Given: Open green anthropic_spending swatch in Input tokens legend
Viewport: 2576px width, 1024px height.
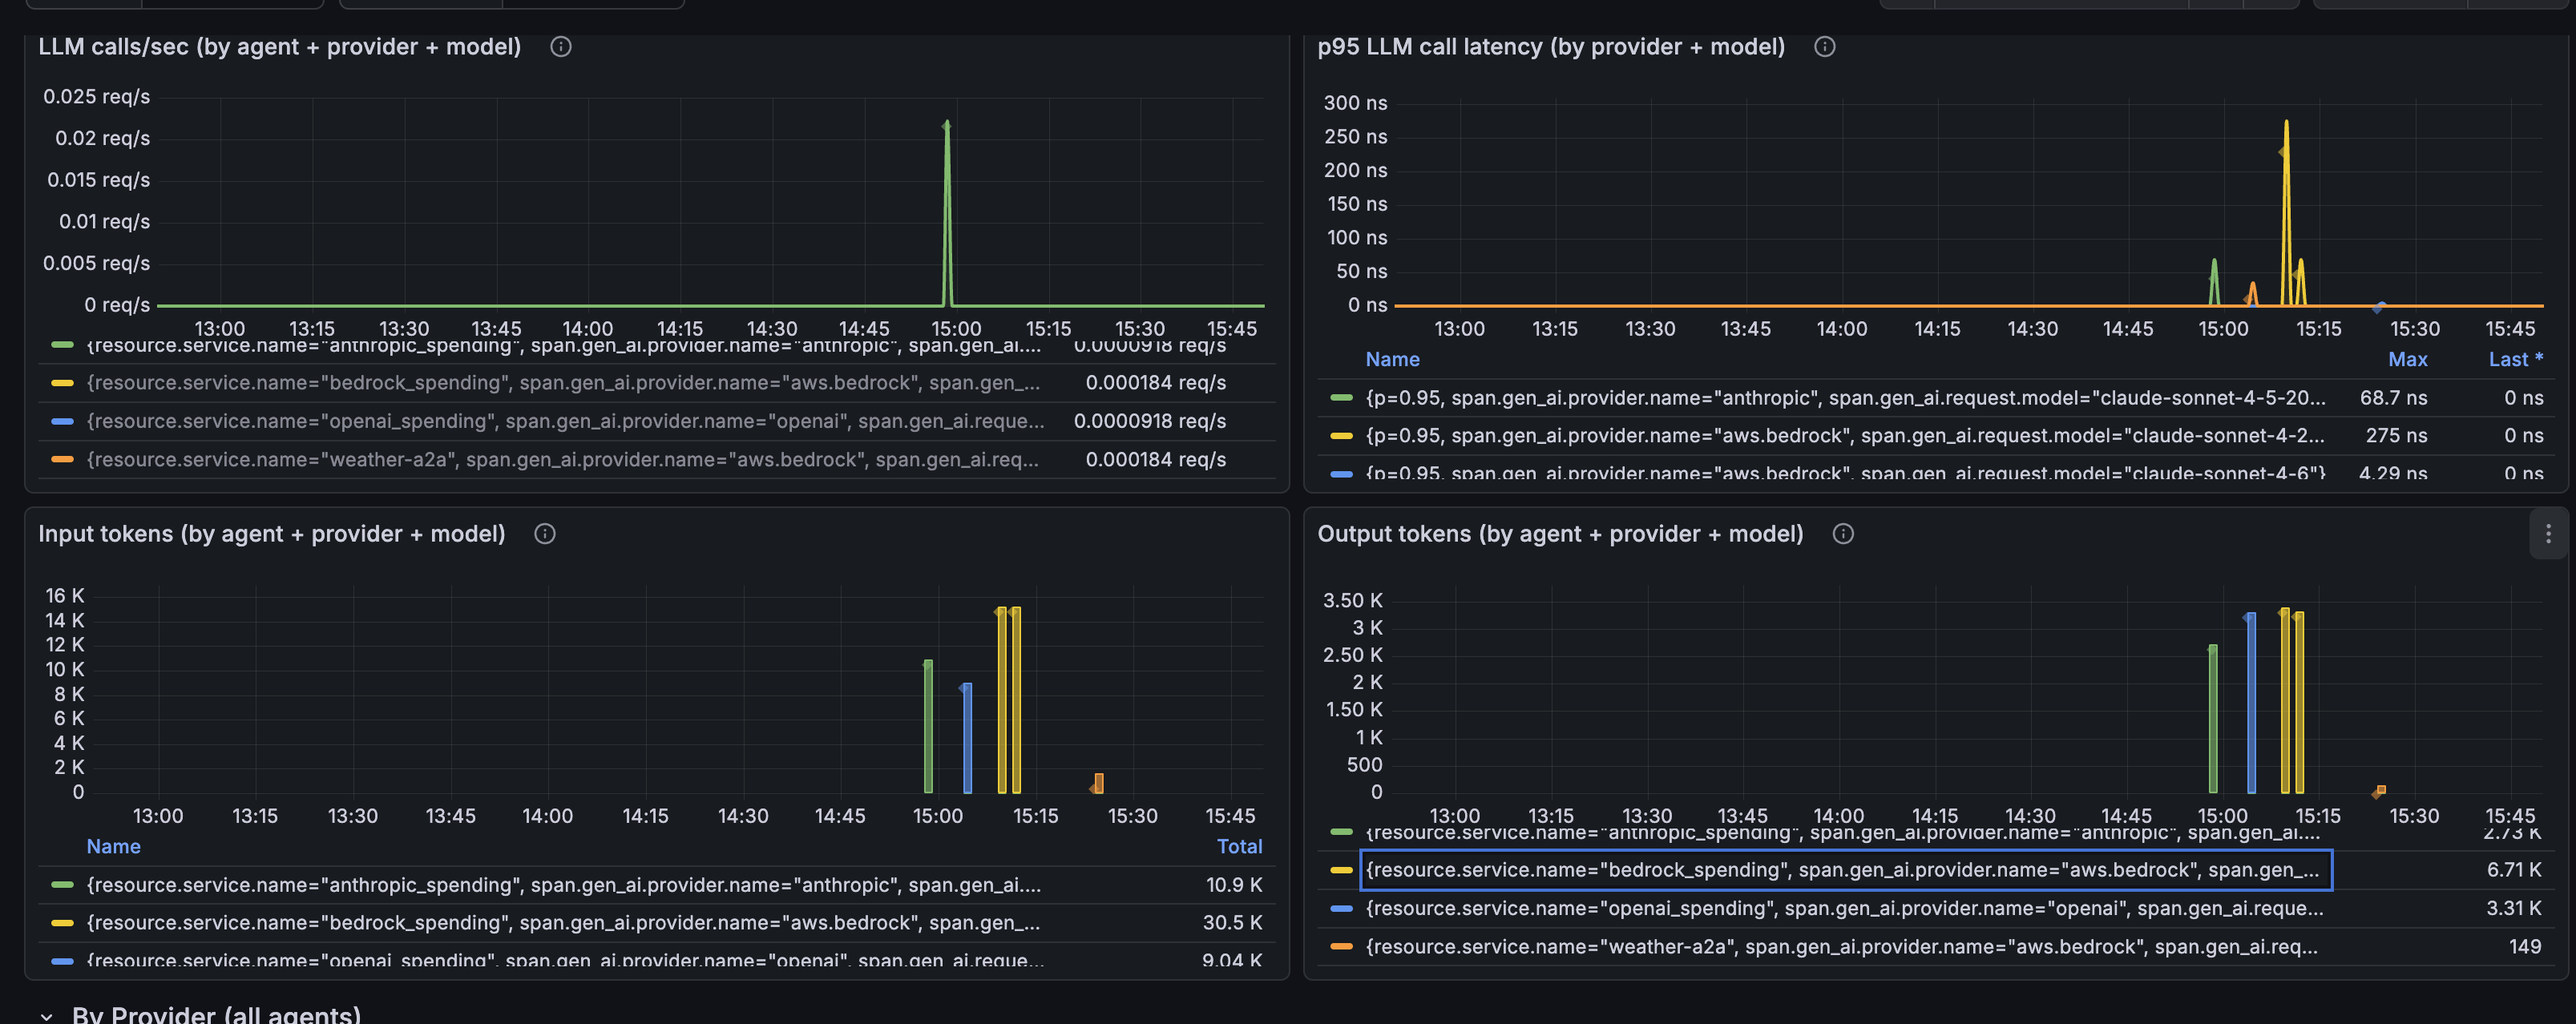Looking at the screenshot, I should coord(62,885).
